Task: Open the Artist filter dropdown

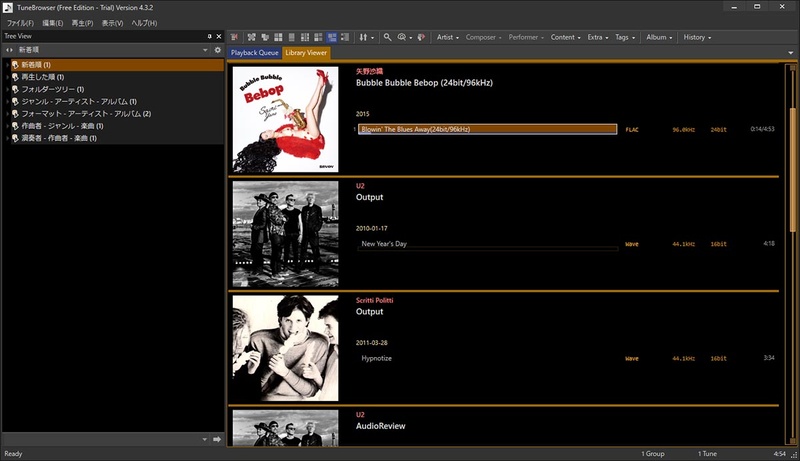Action: coord(447,37)
